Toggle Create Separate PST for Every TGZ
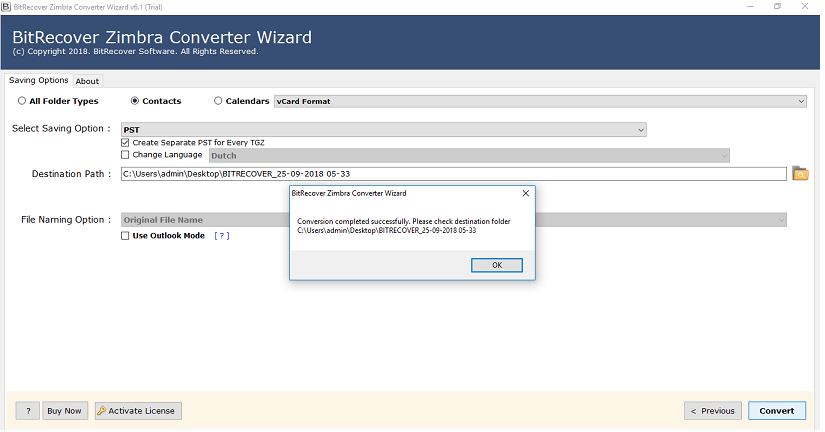The width and height of the screenshot is (825, 432). [125, 143]
